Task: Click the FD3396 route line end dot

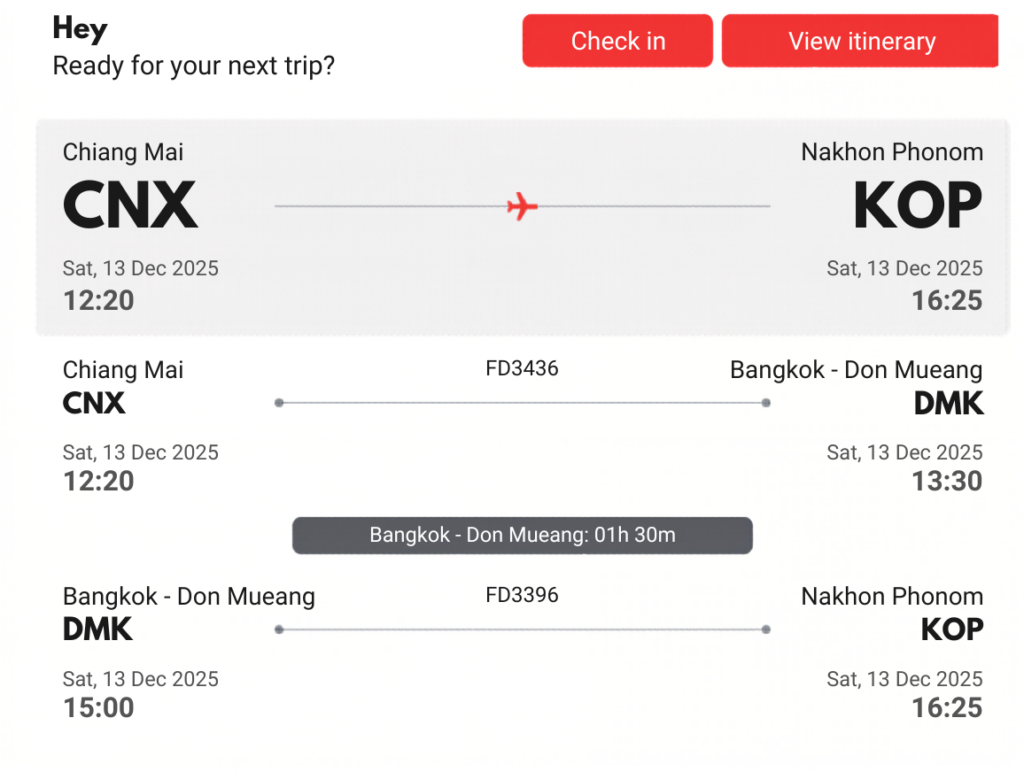Action: 765,630
